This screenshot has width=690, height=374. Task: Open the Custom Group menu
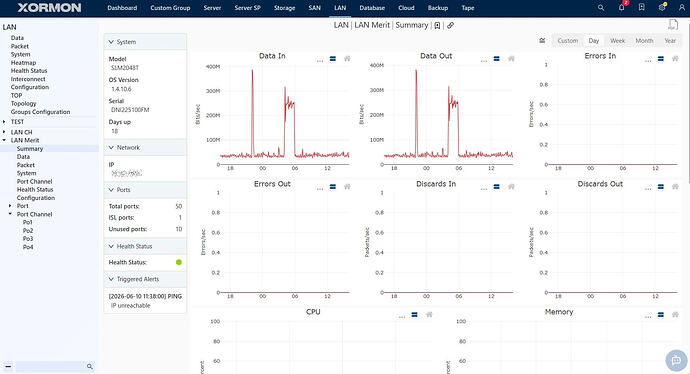point(170,8)
